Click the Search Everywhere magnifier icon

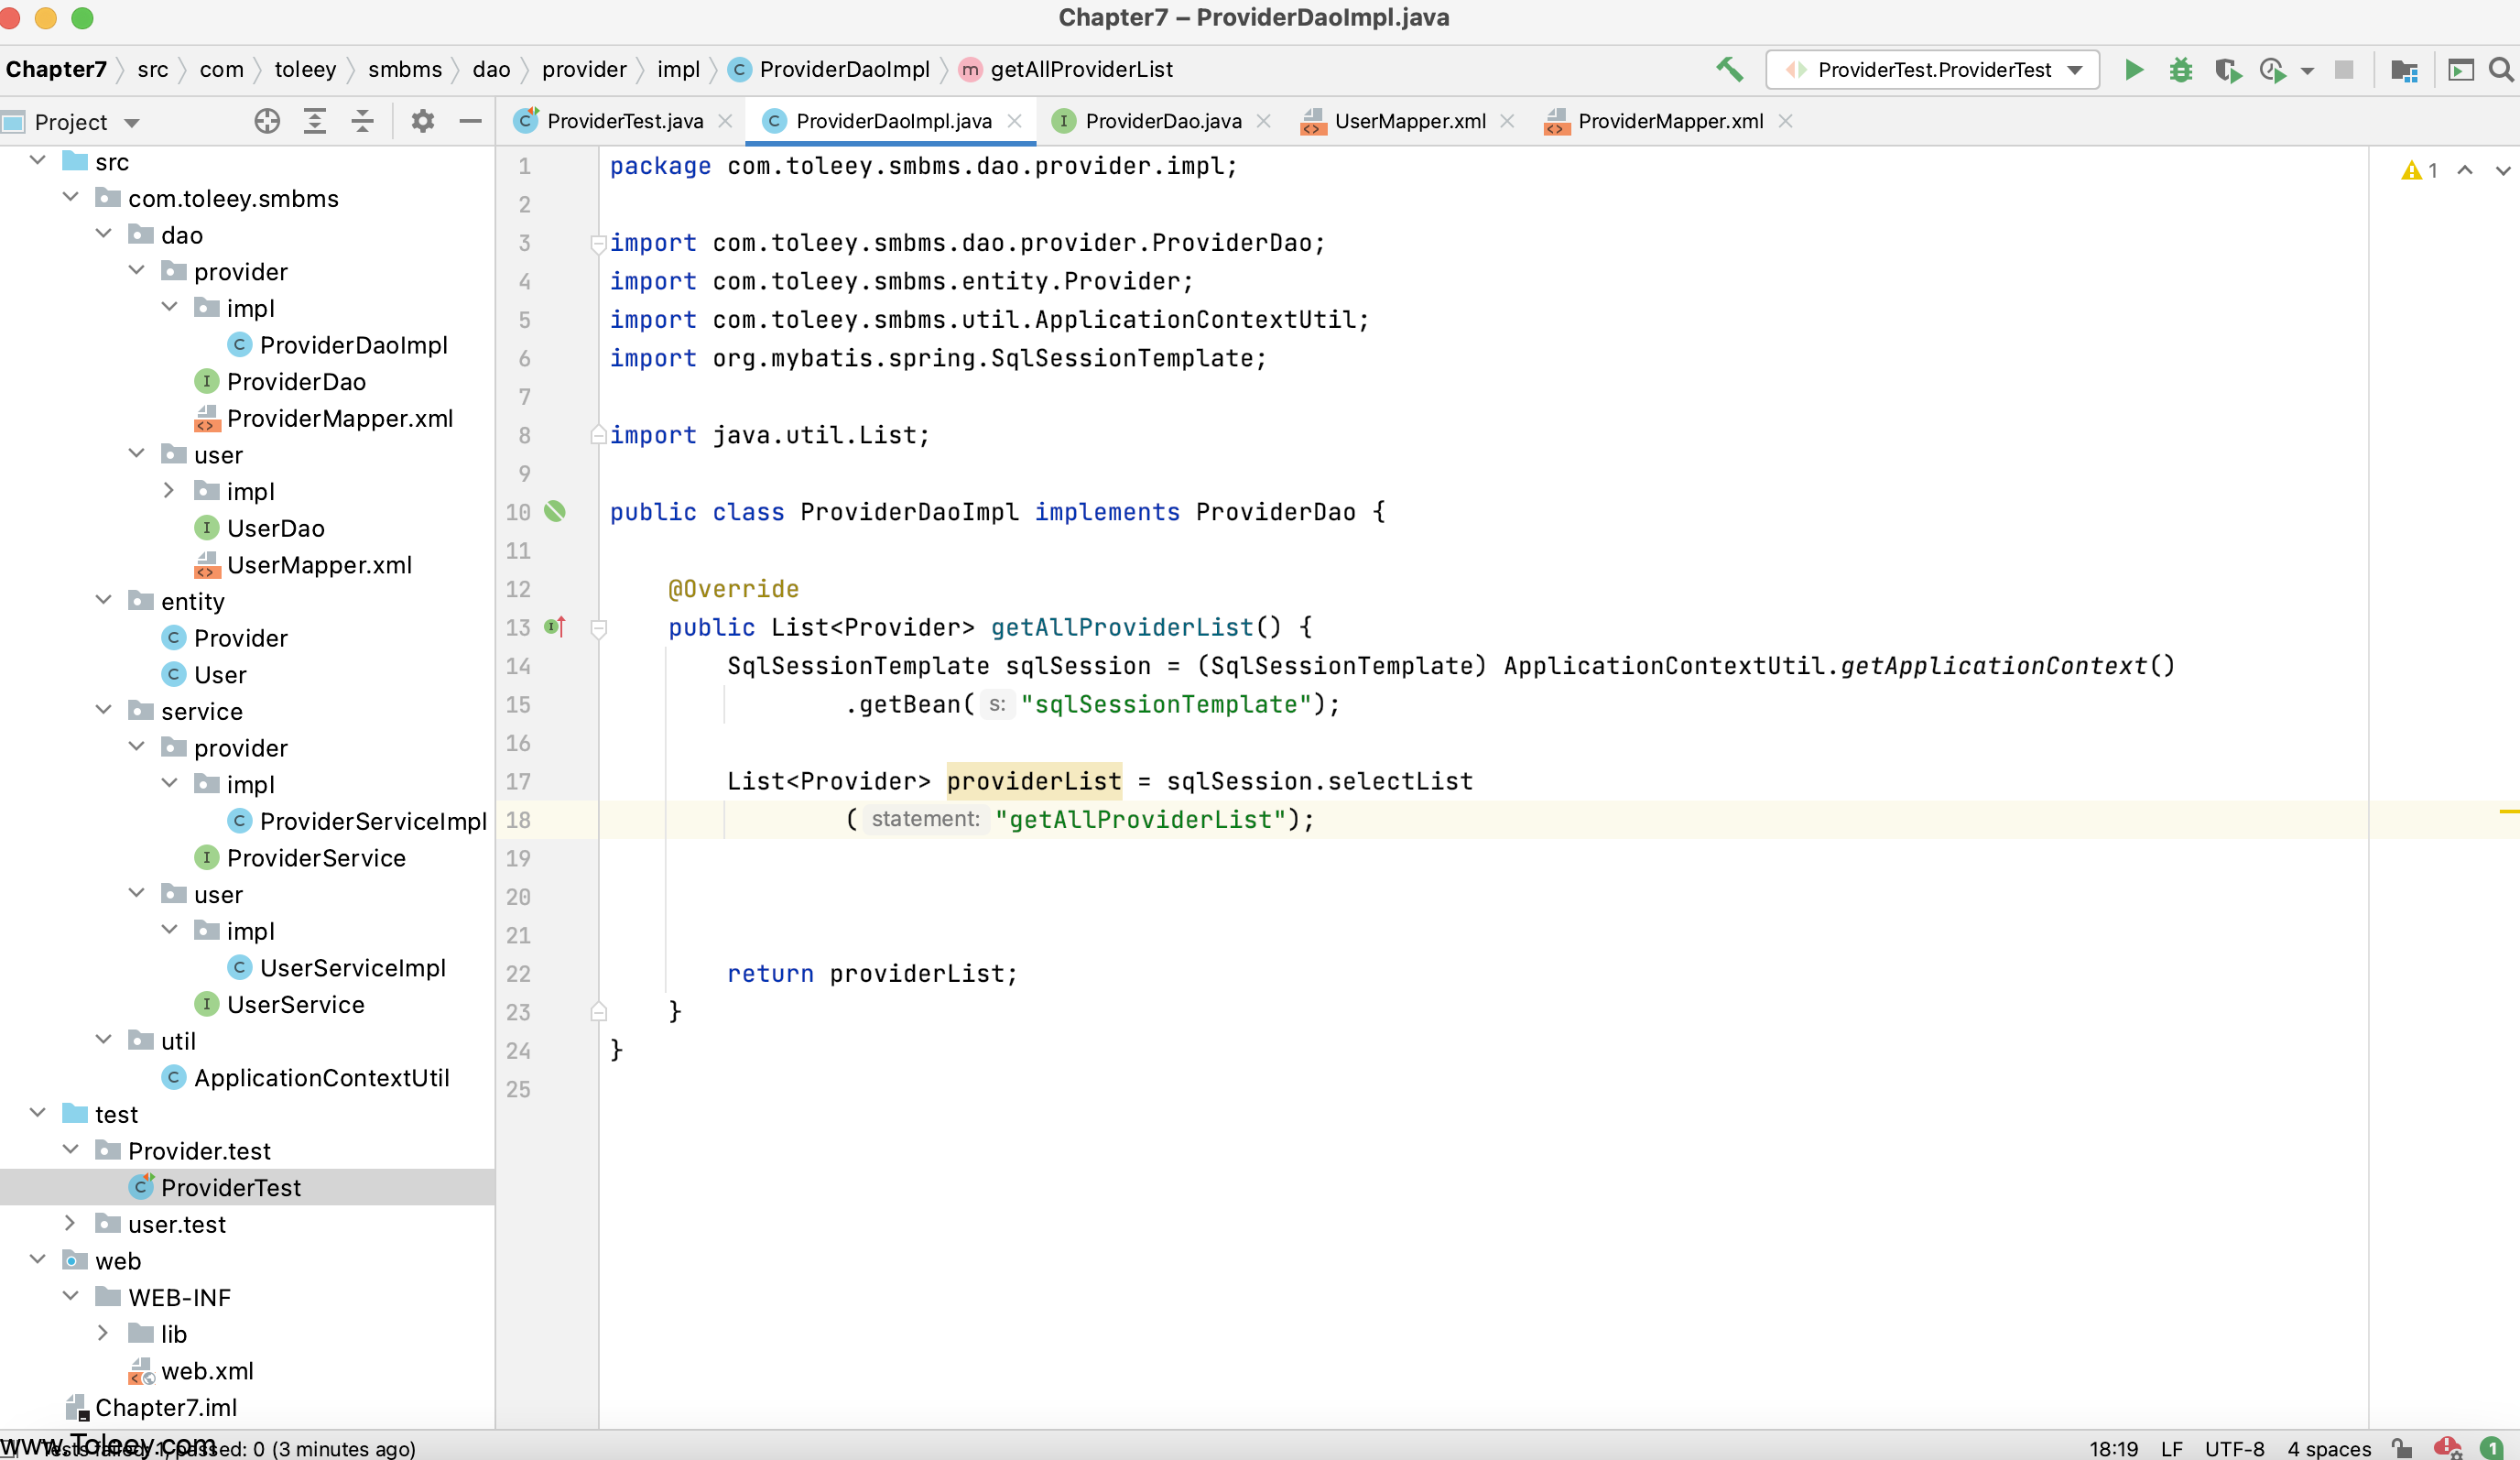(2500, 70)
